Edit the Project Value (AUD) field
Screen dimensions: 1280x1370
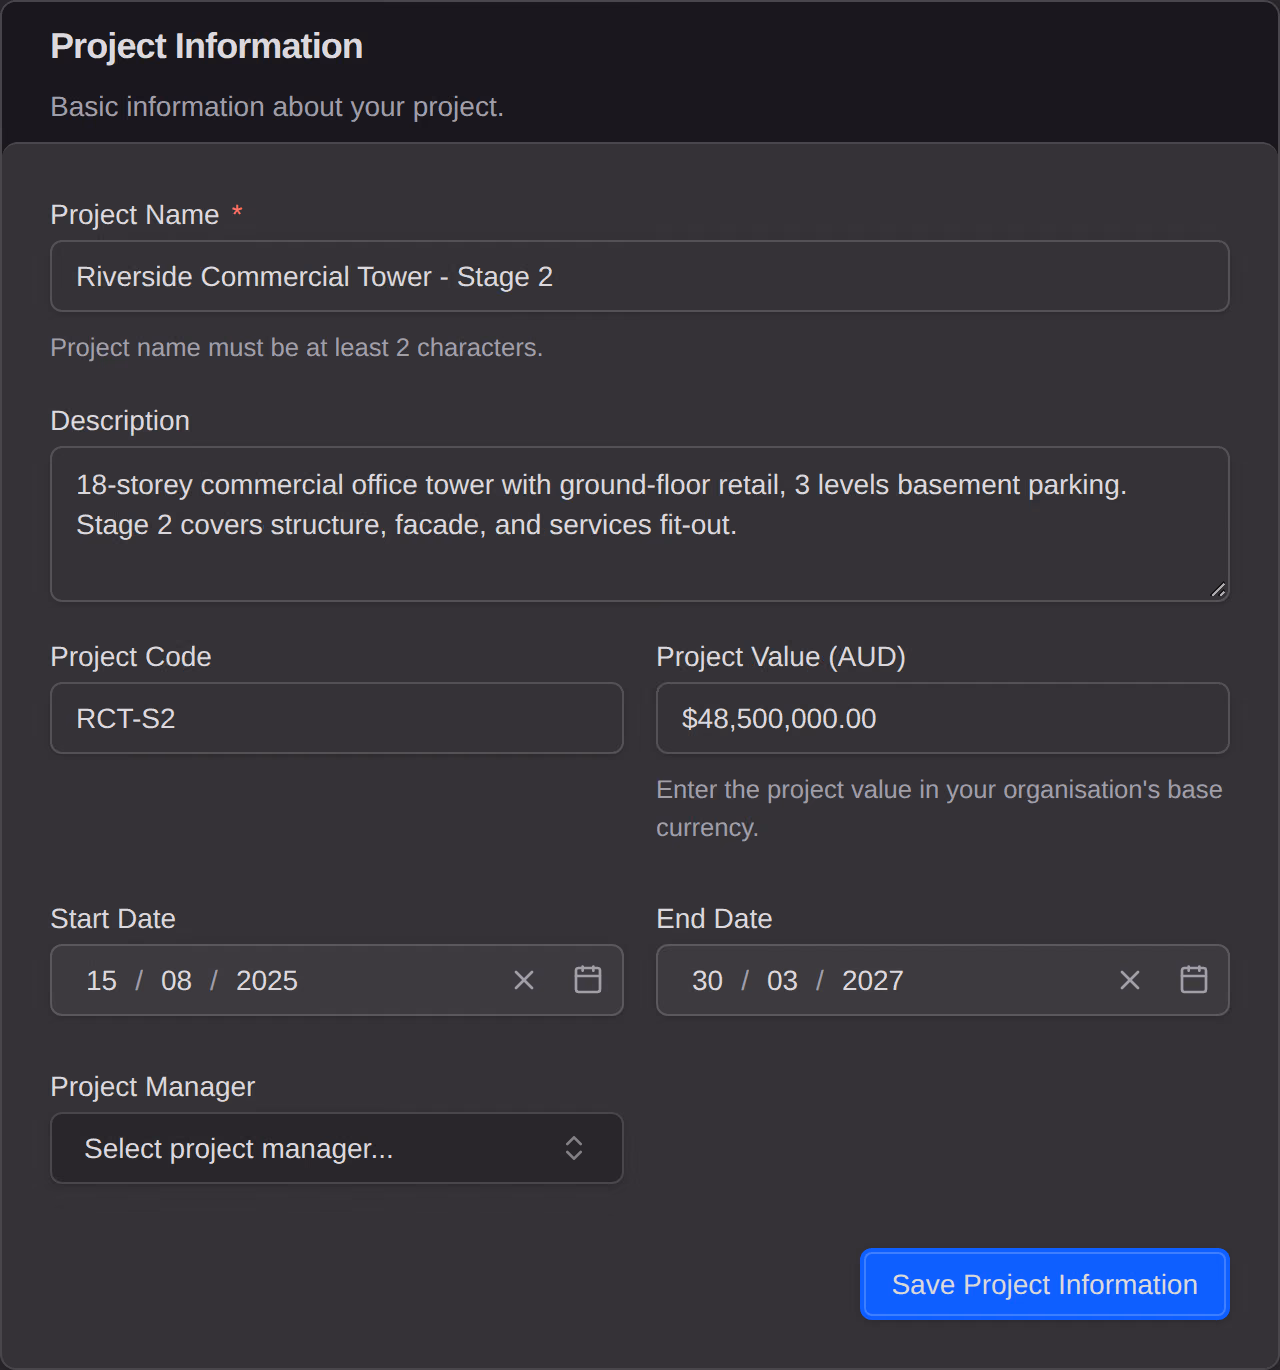[x=943, y=718]
